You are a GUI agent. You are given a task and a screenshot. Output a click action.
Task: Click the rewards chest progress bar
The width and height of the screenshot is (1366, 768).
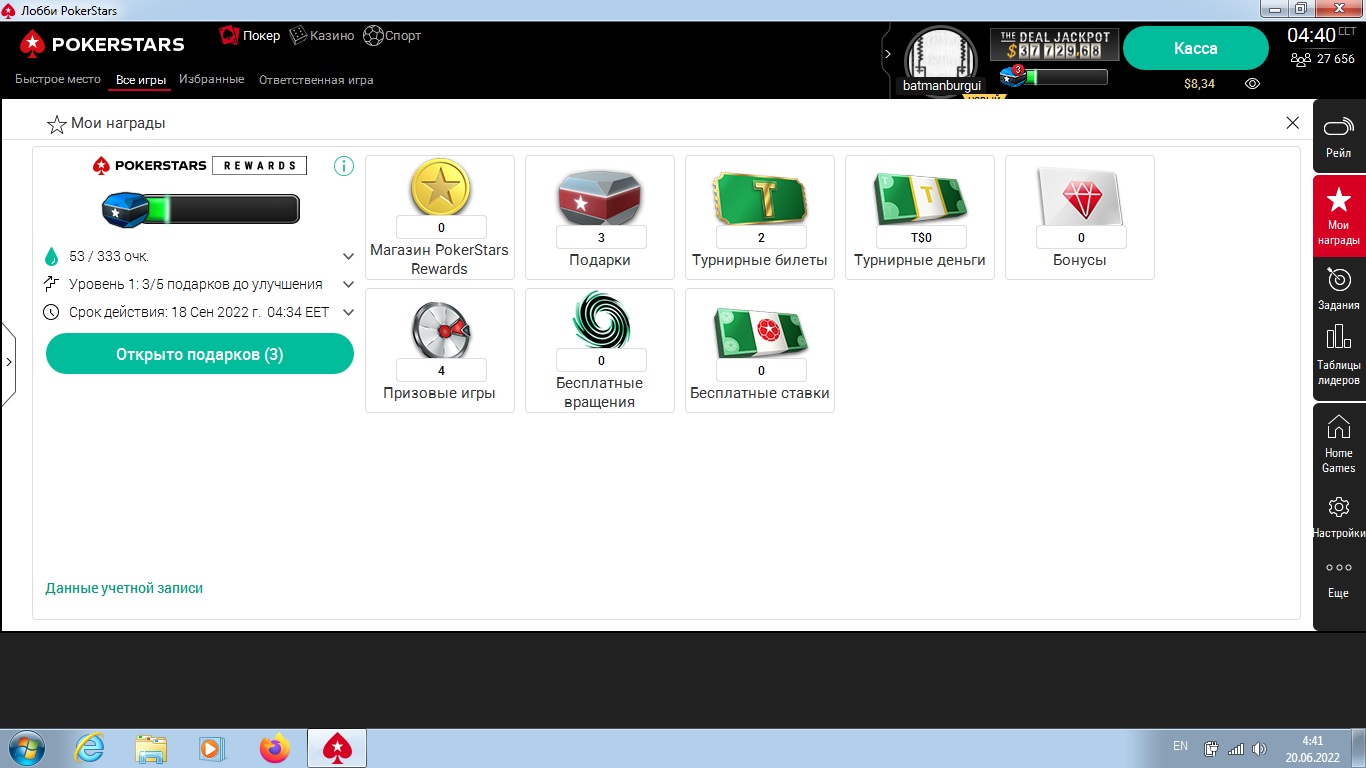tap(200, 209)
